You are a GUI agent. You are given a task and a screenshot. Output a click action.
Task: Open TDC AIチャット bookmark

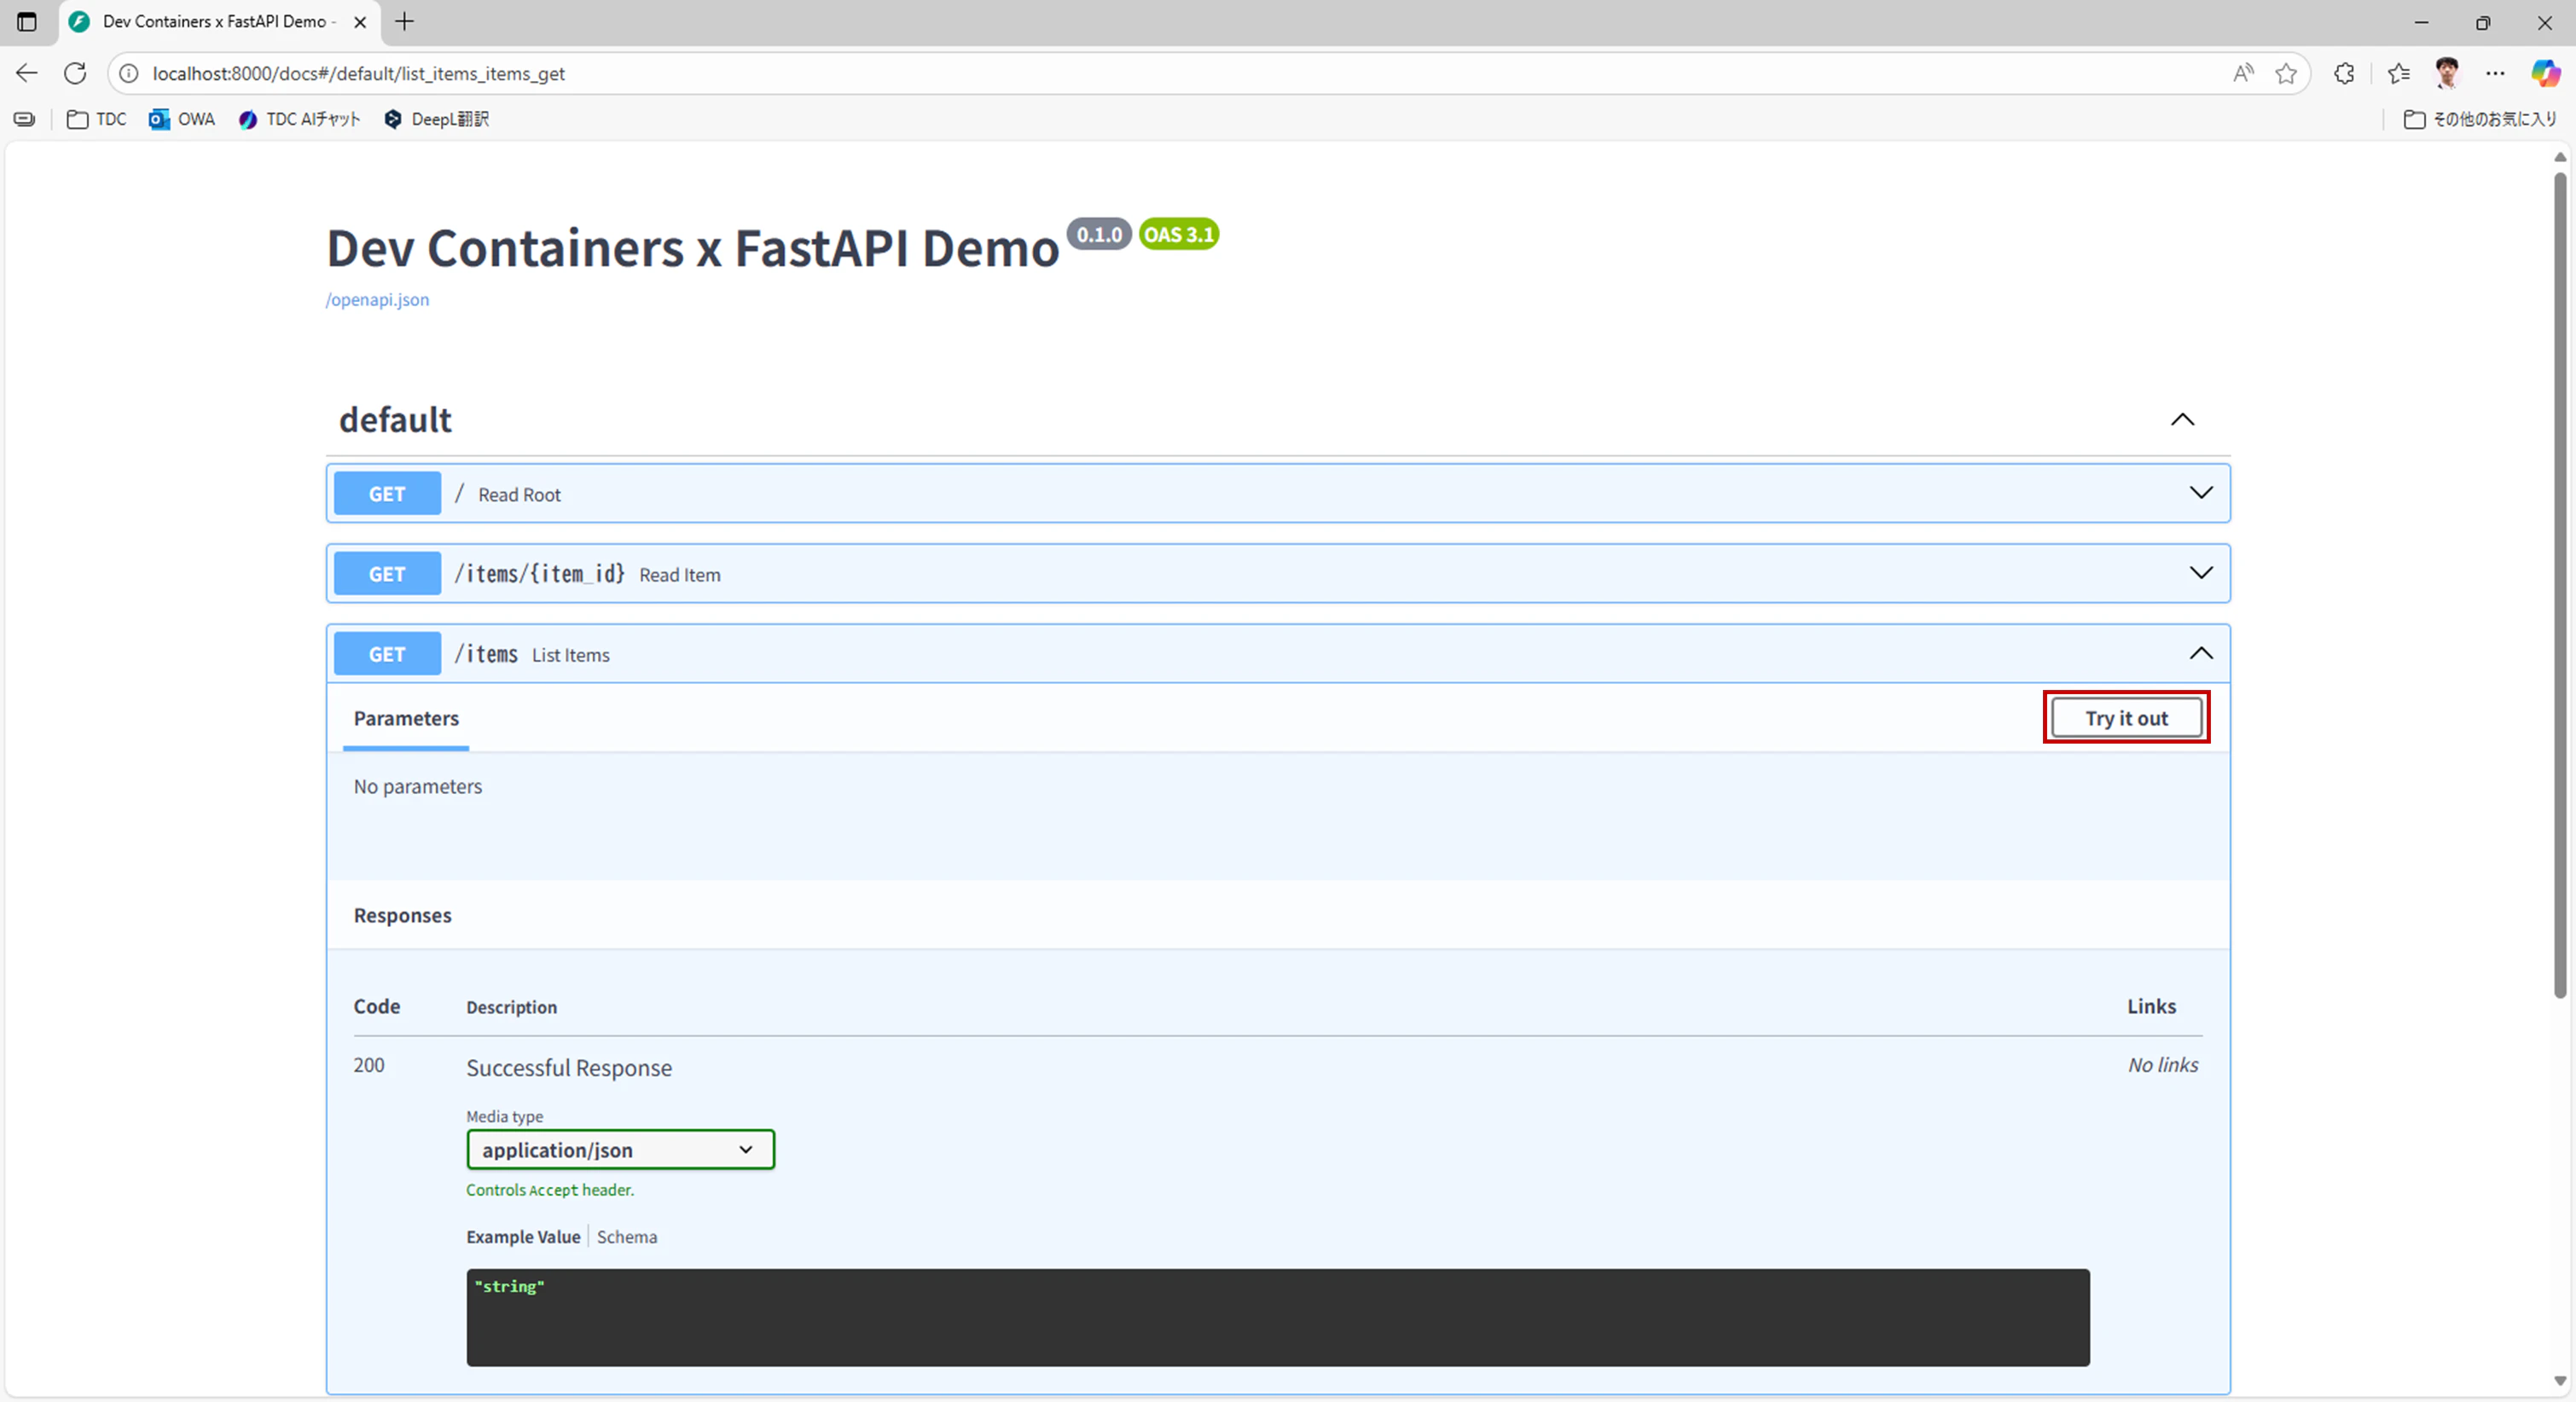(299, 119)
